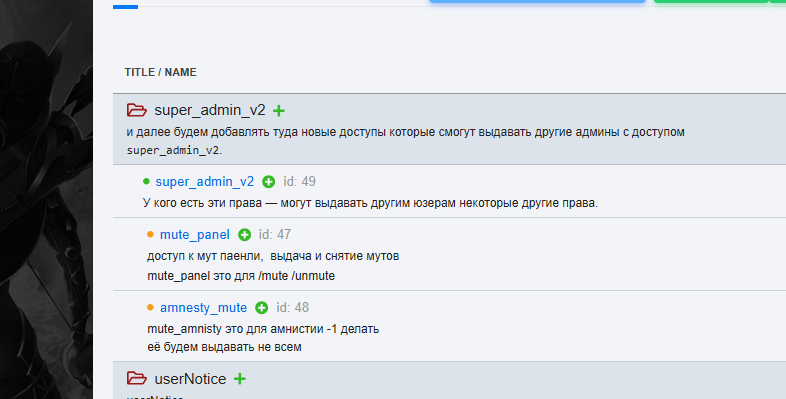This screenshot has height=399, width=786.
Task: Open the super_admin_v2 blue permission link
Action: pyautogui.click(x=205, y=181)
